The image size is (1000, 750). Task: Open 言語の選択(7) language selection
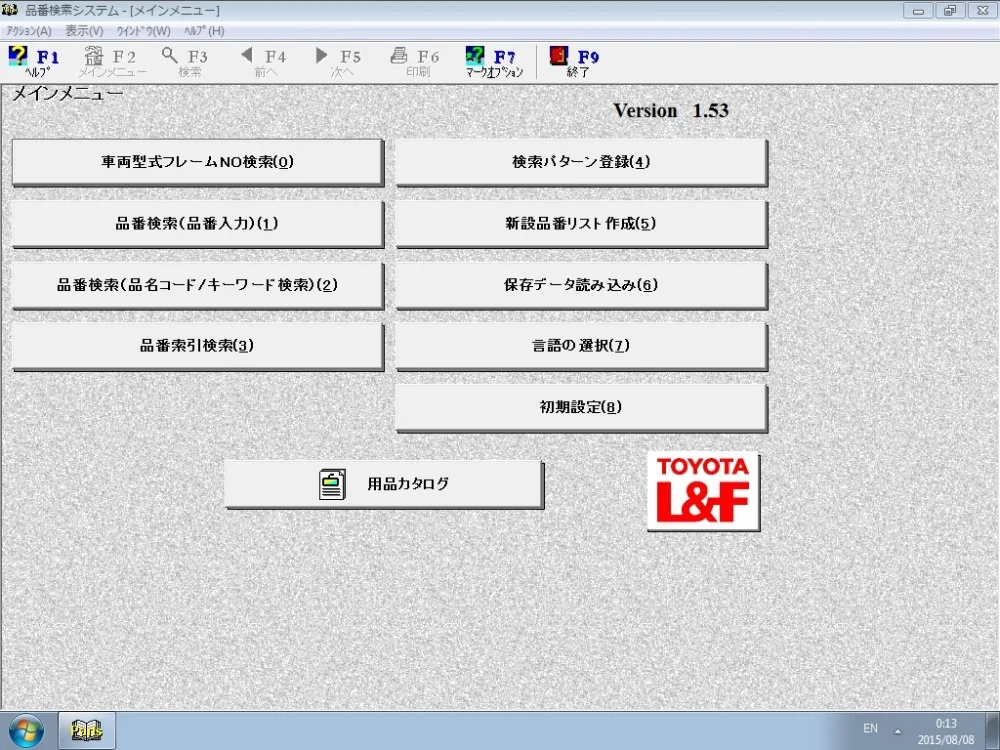tap(581, 346)
